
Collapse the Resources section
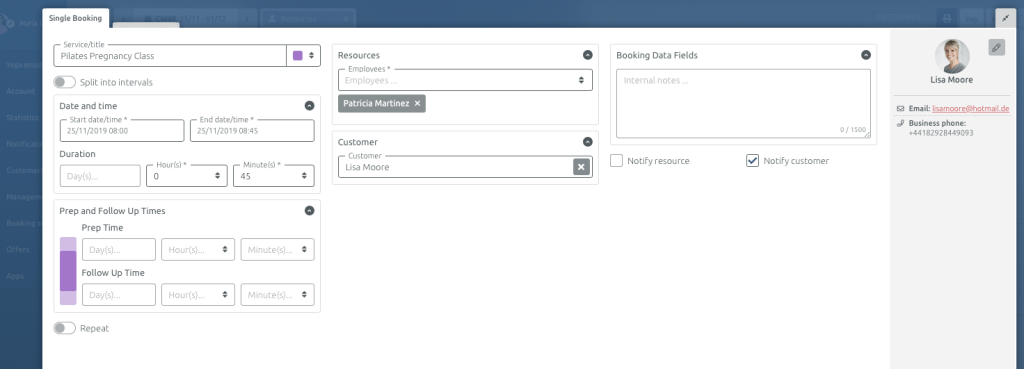coord(588,55)
